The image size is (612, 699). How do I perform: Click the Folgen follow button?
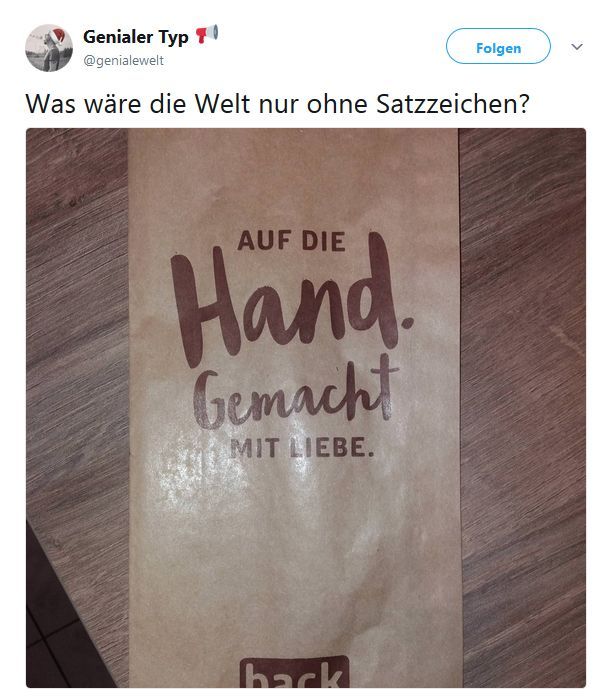(498, 46)
